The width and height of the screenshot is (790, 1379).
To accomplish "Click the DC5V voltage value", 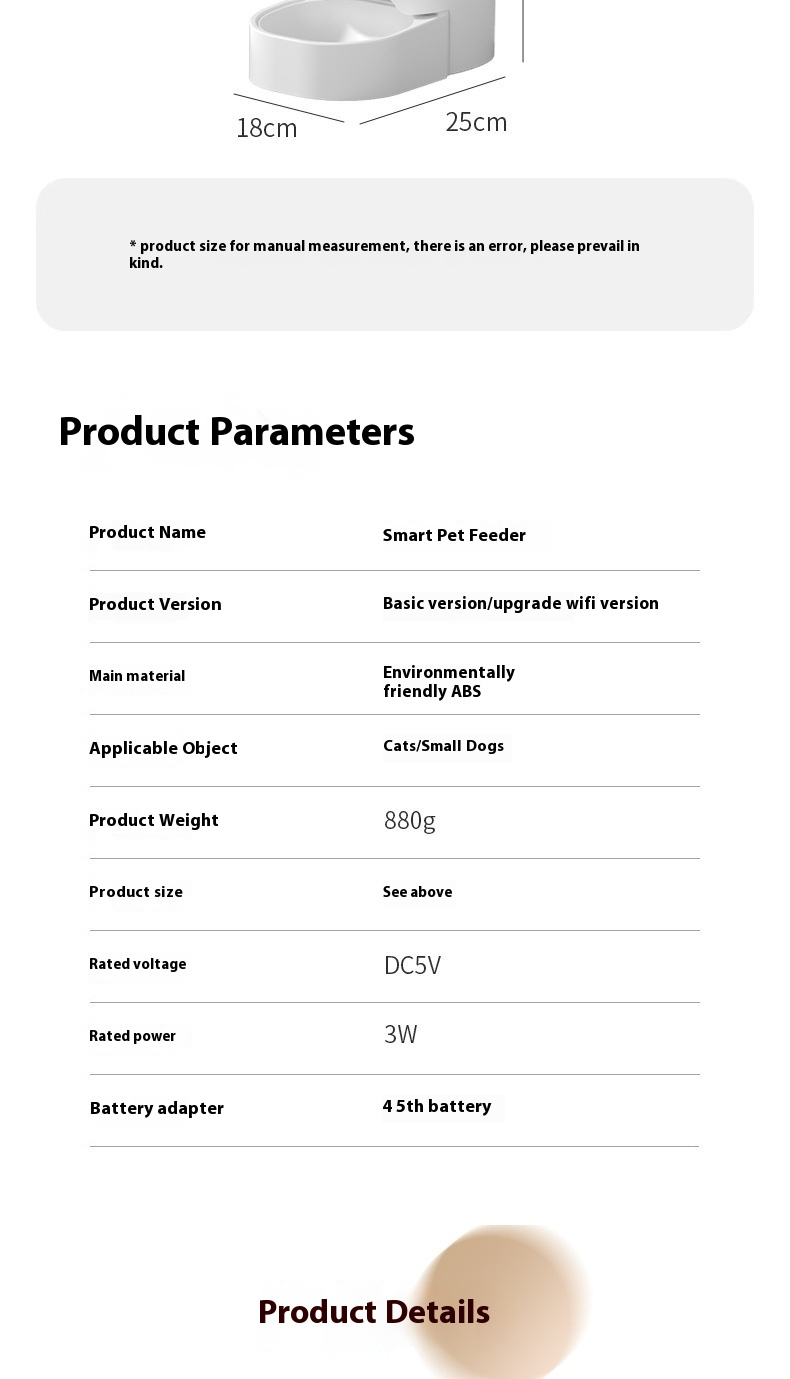I will click(412, 965).
